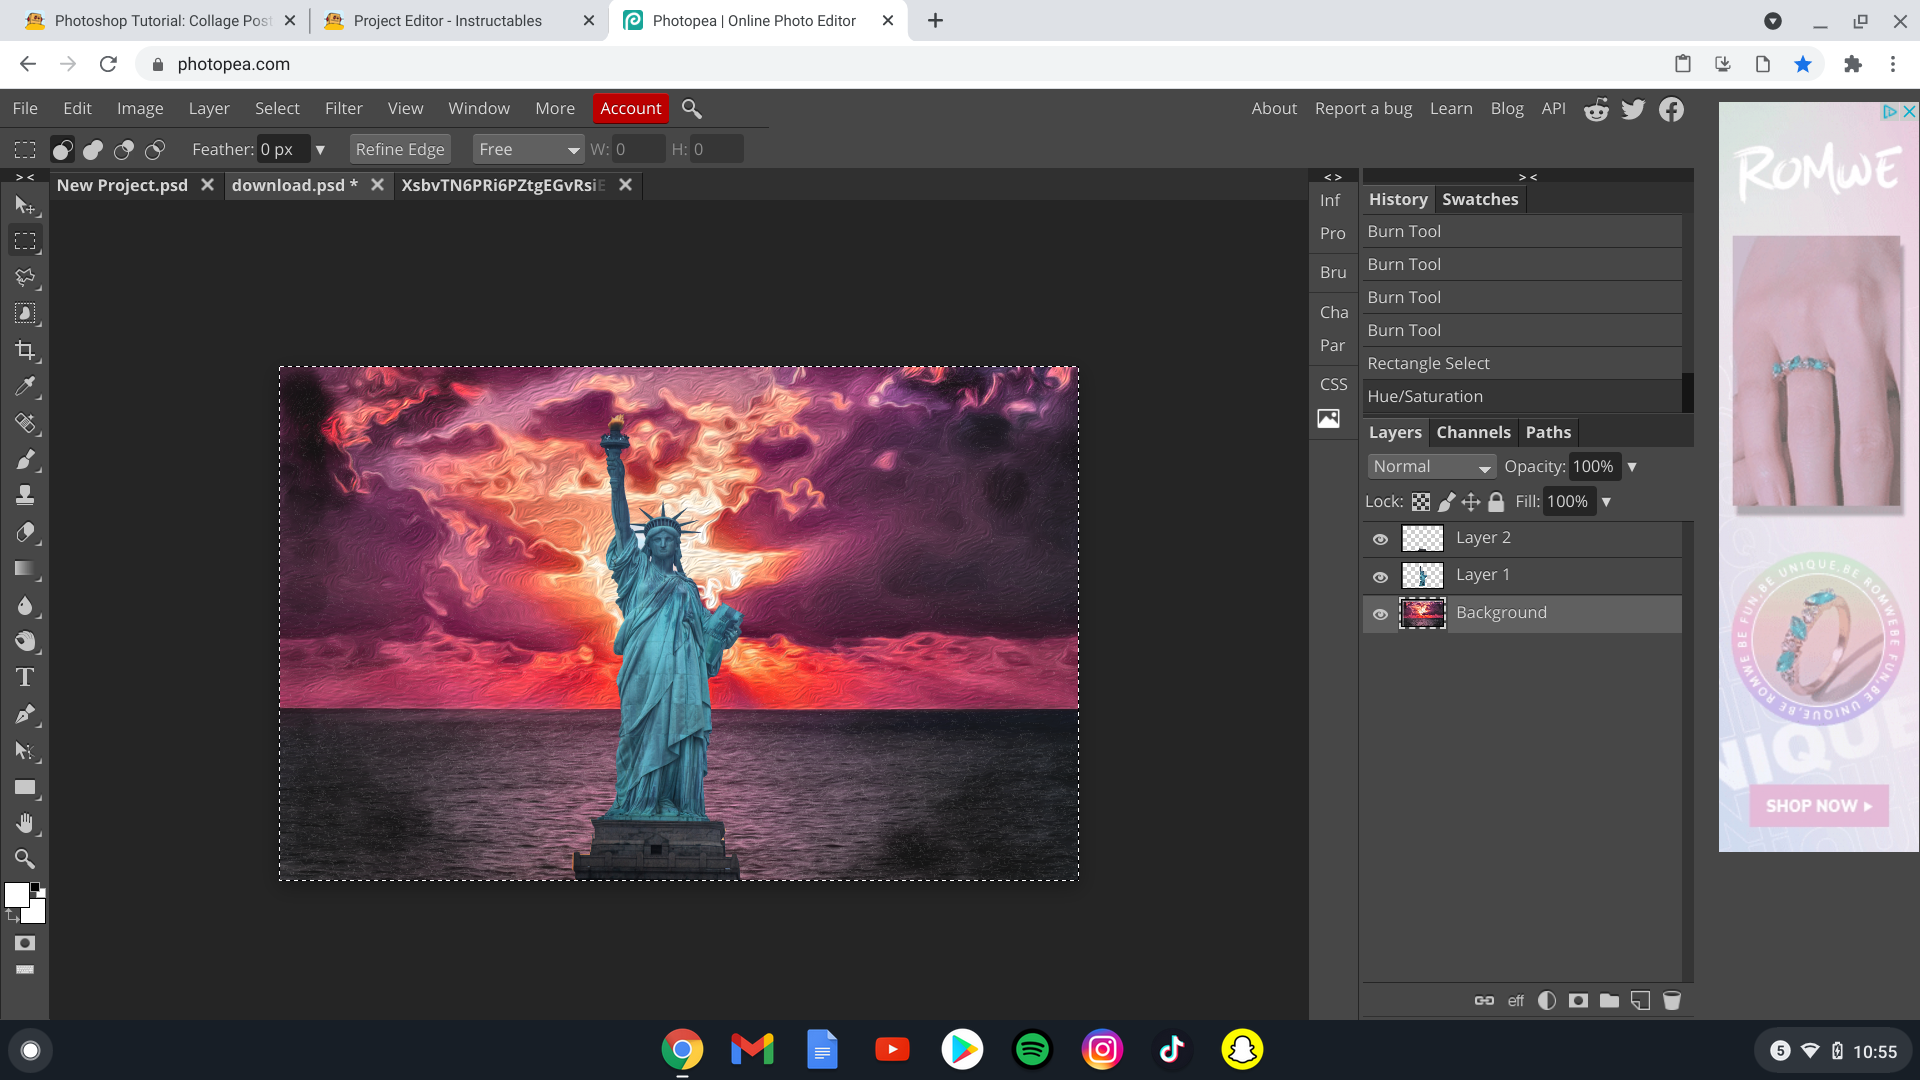The image size is (1920, 1080).
Task: Click Link Layers icon at panel bottom
Action: pyautogui.click(x=1484, y=1000)
